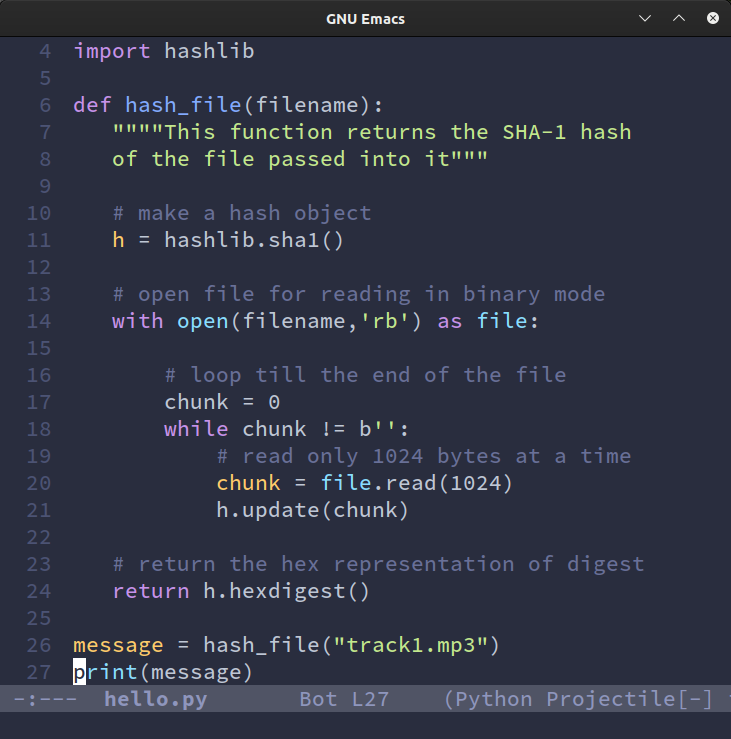Image resolution: width=731 pixels, height=739 pixels.
Task: Click the 'with' keyword on line 14
Action: pyautogui.click(x=138, y=321)
